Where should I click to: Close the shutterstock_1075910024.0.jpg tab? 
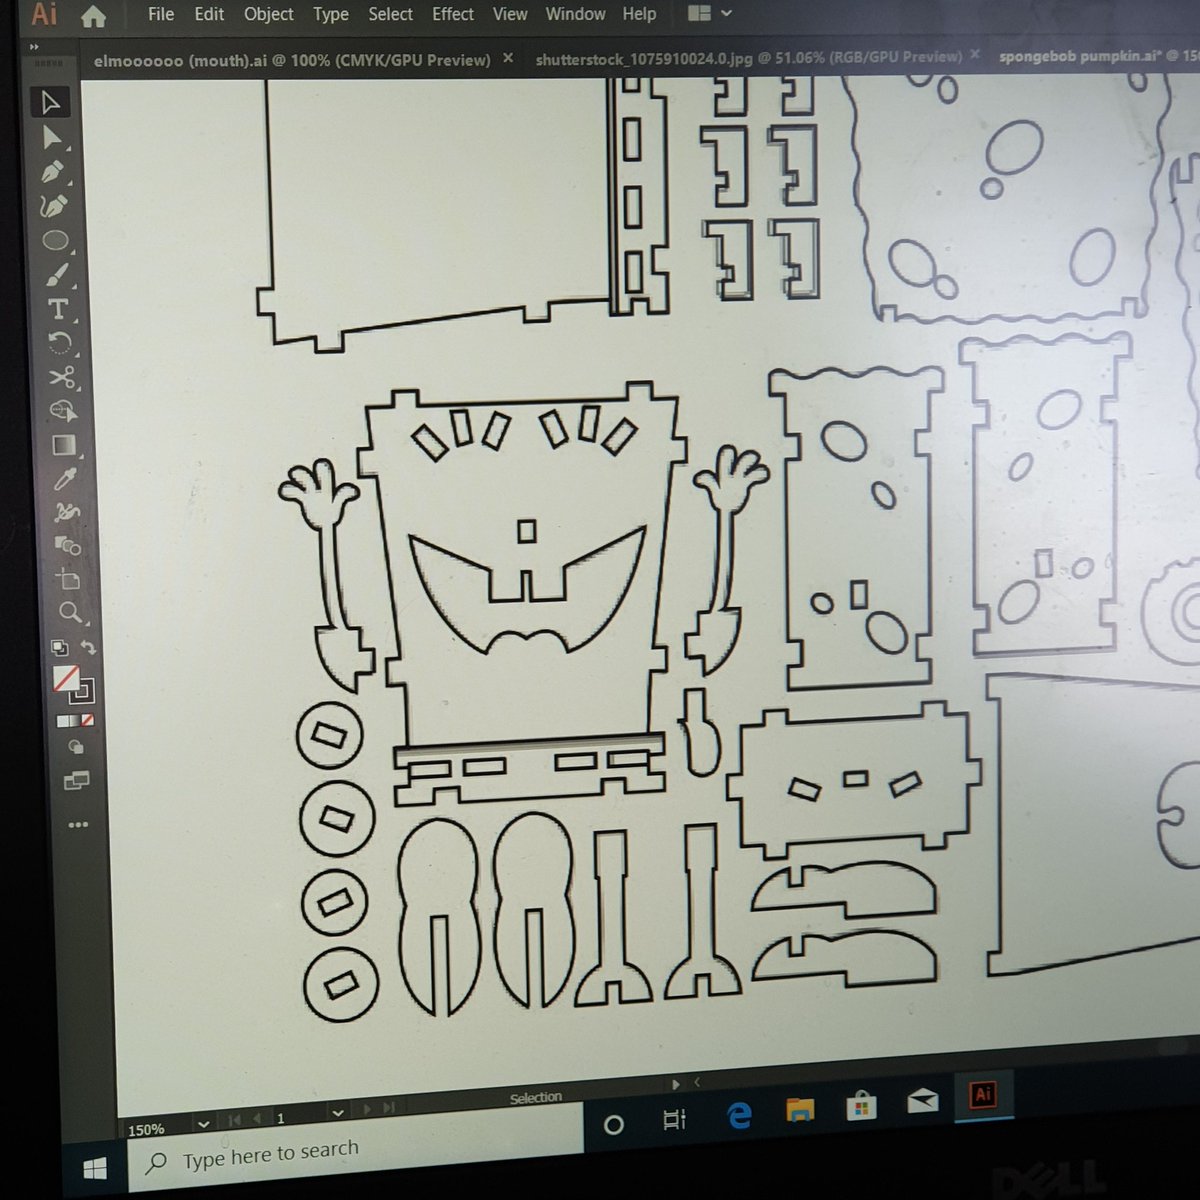click(975, 54)
